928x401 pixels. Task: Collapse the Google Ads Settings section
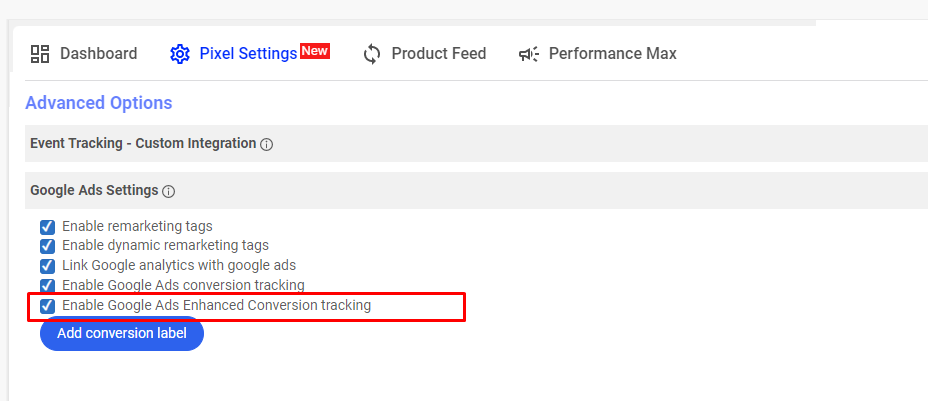[476, 190]
